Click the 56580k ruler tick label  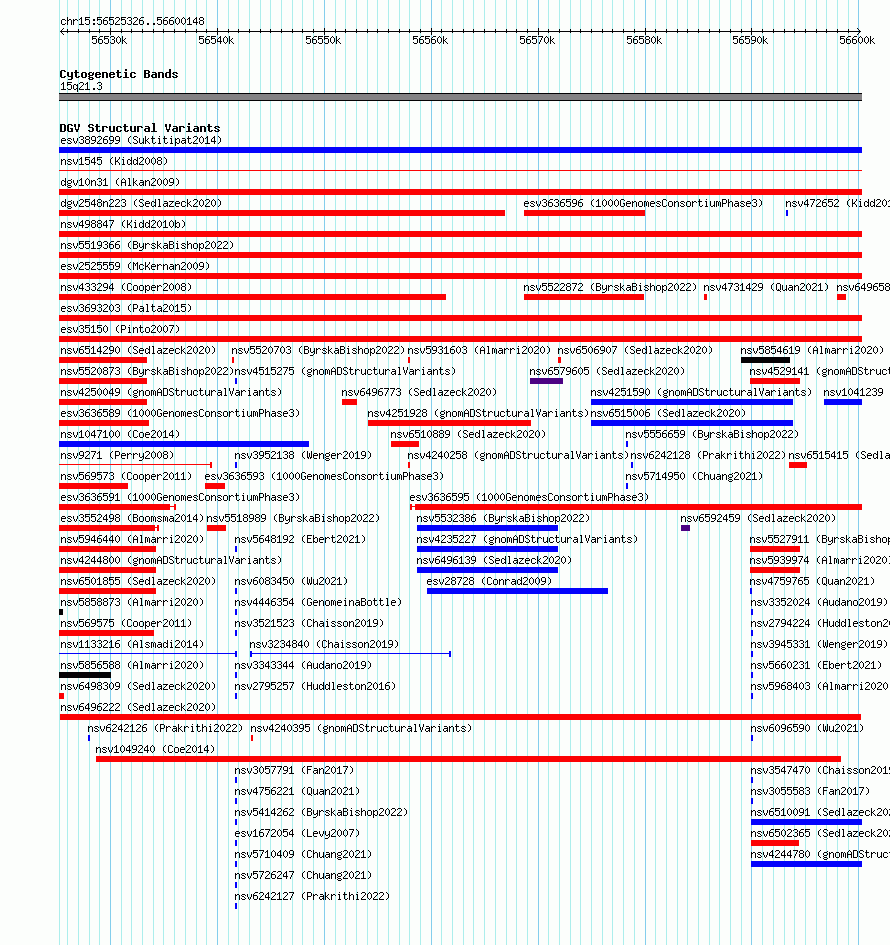point(644,40)
